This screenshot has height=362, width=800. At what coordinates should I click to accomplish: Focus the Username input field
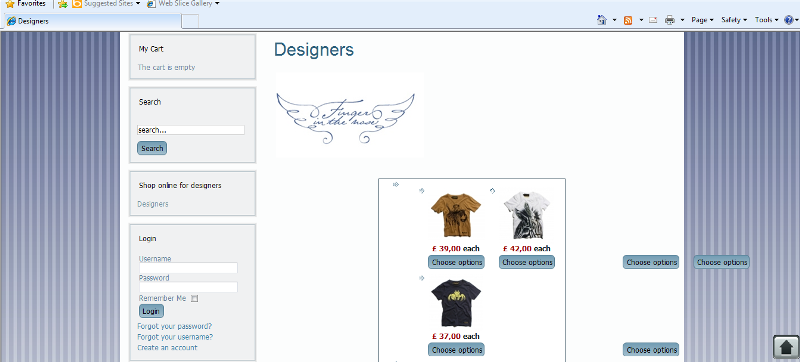point(188,268)
